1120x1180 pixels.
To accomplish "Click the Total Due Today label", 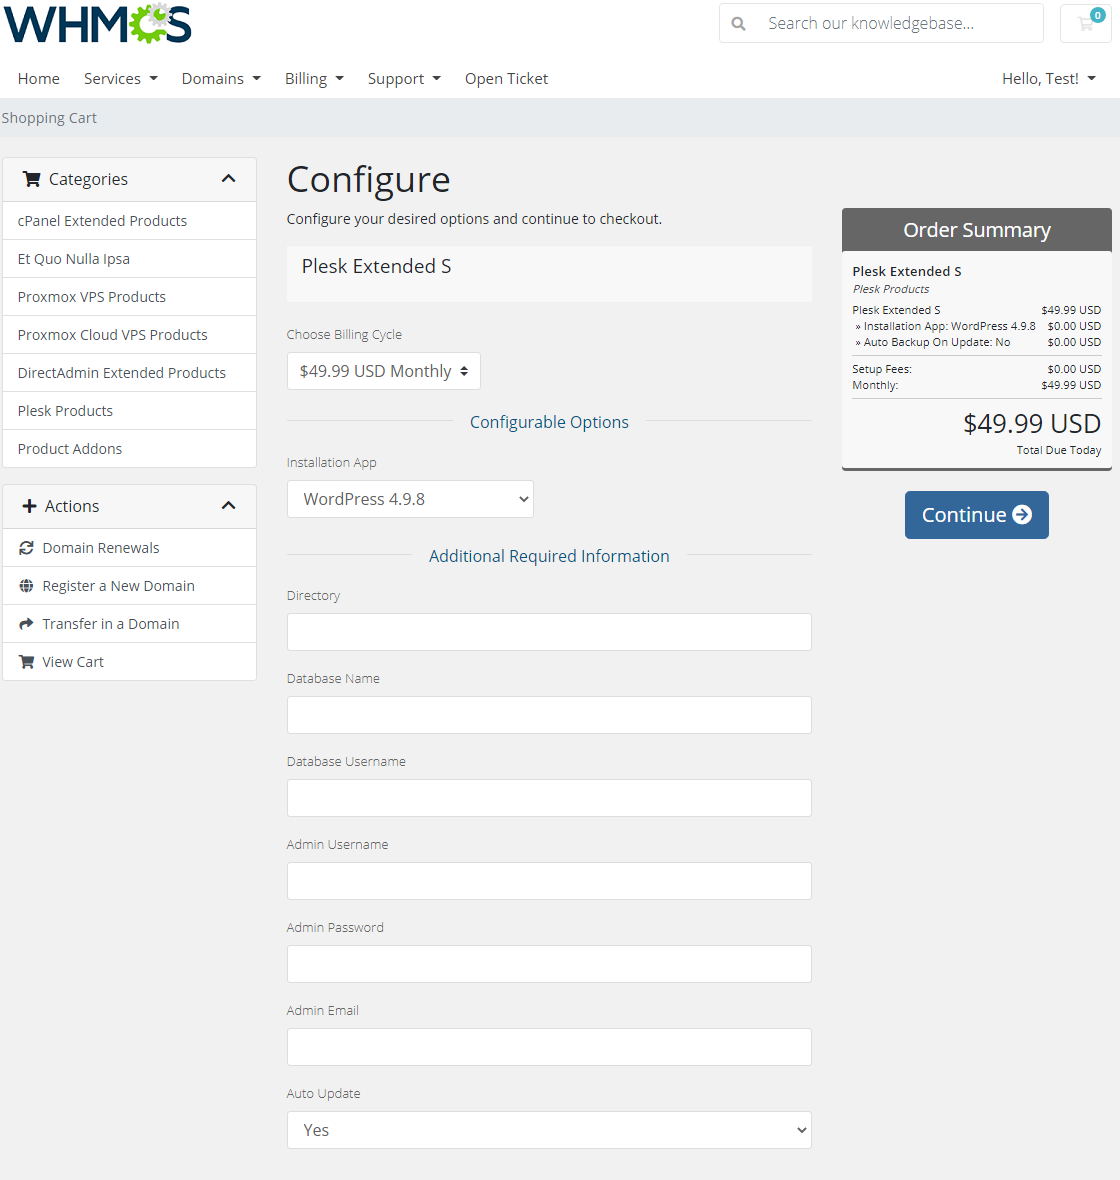I will (1058, 450).
